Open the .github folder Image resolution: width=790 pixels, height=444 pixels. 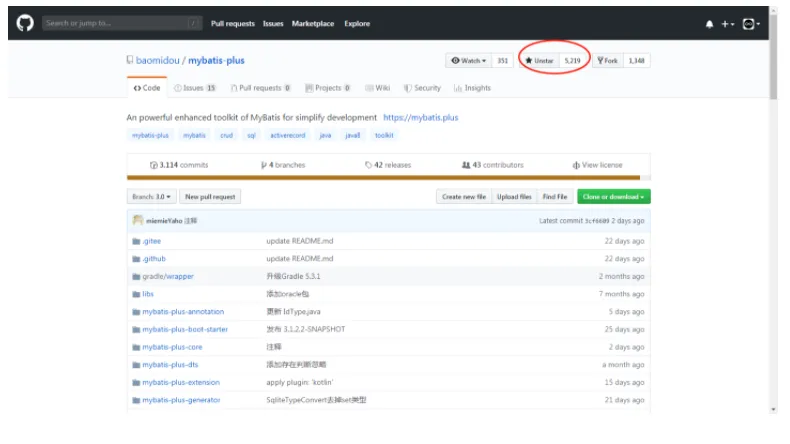coord(154,259)
